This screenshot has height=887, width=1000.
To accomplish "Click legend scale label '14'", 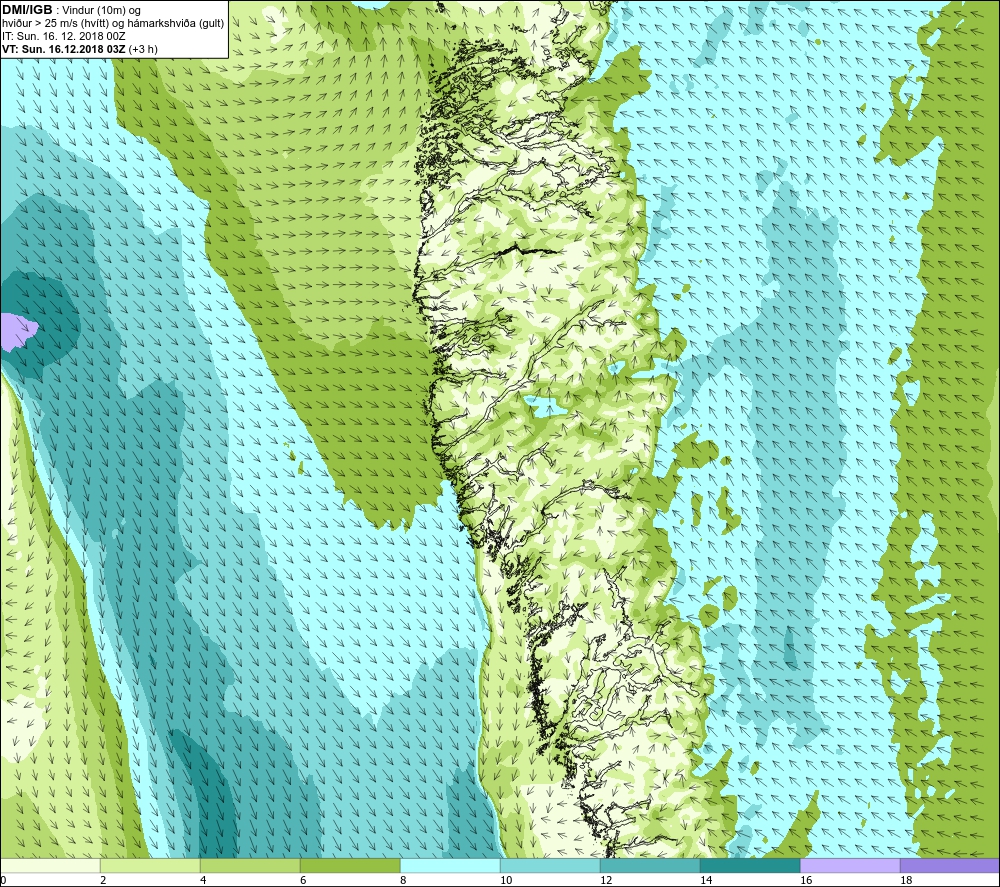I will tap(706, 880).
